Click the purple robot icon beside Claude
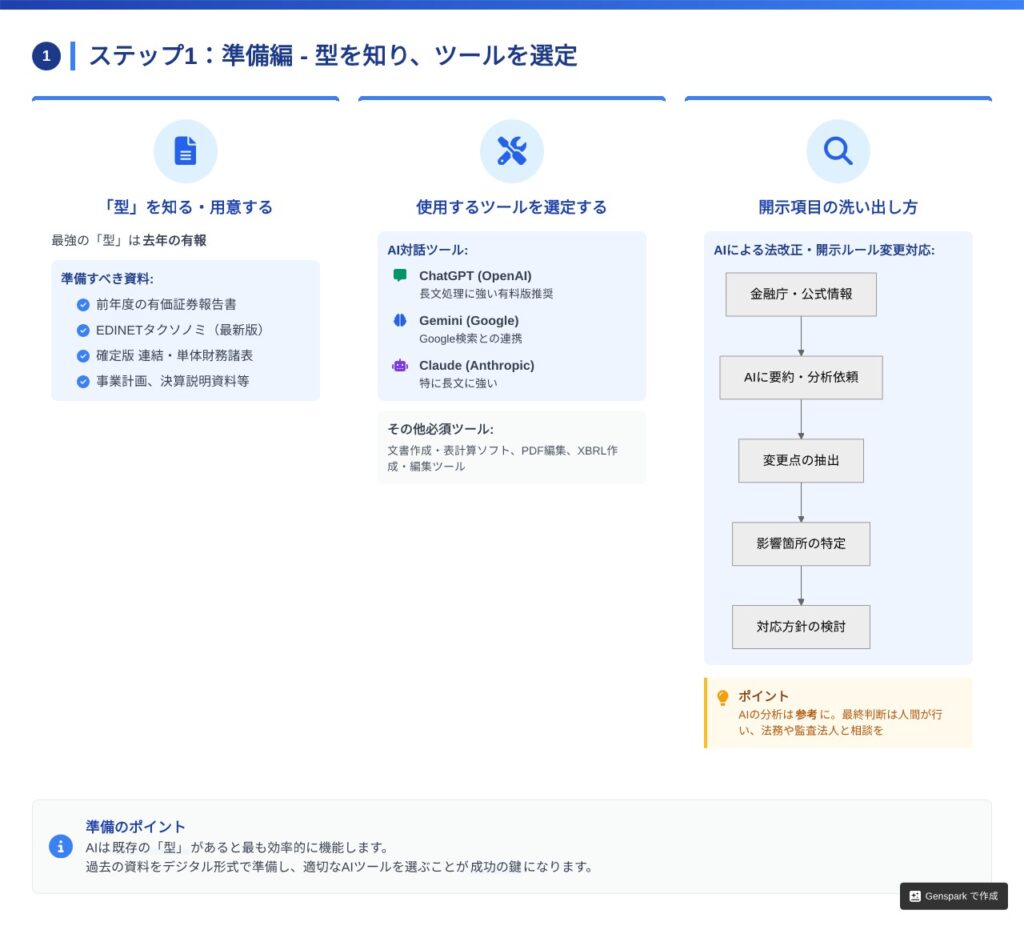The height and width of the screenshot is (926, 1024). click(400, 365)
